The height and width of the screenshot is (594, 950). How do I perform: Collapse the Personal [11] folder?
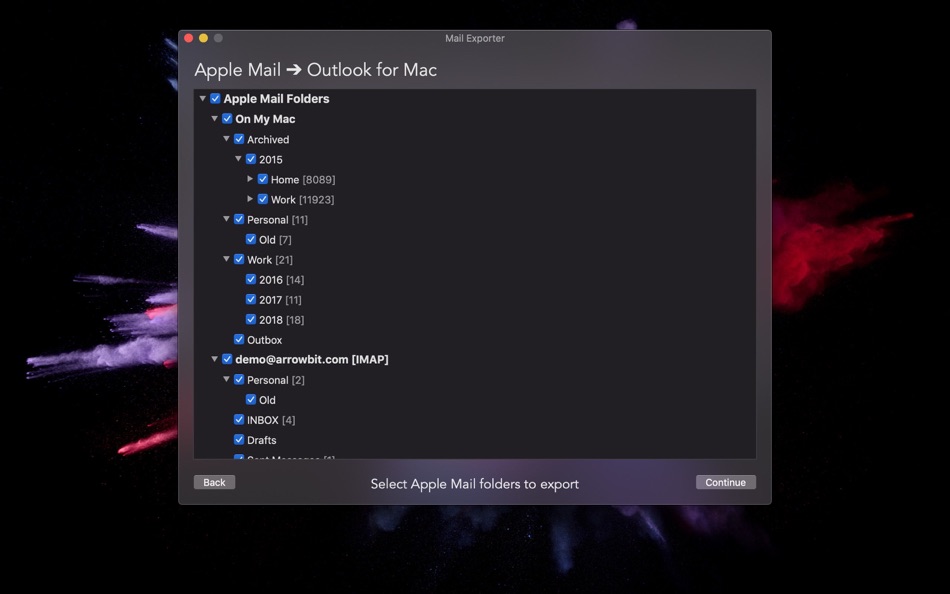(227, 219)
